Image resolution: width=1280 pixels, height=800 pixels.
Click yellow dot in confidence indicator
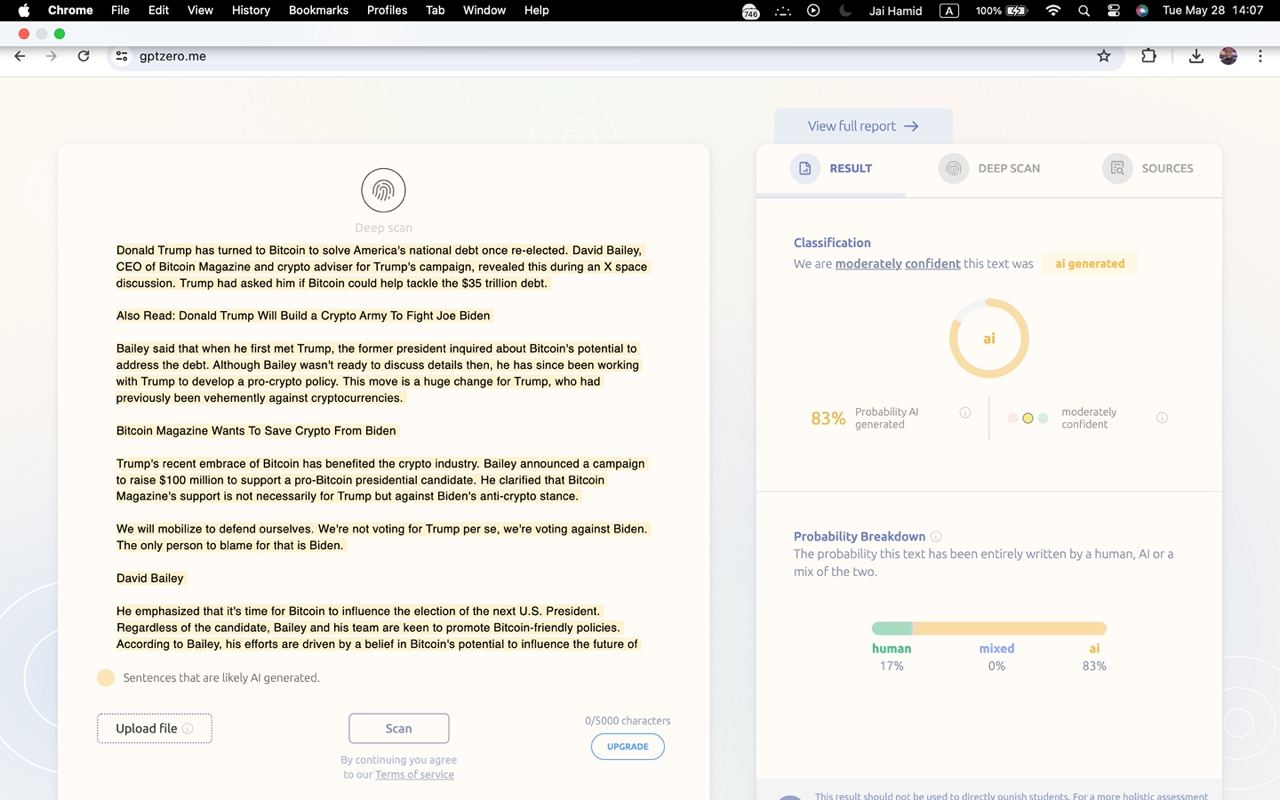pyautogui.click(x=1027, y=418)
